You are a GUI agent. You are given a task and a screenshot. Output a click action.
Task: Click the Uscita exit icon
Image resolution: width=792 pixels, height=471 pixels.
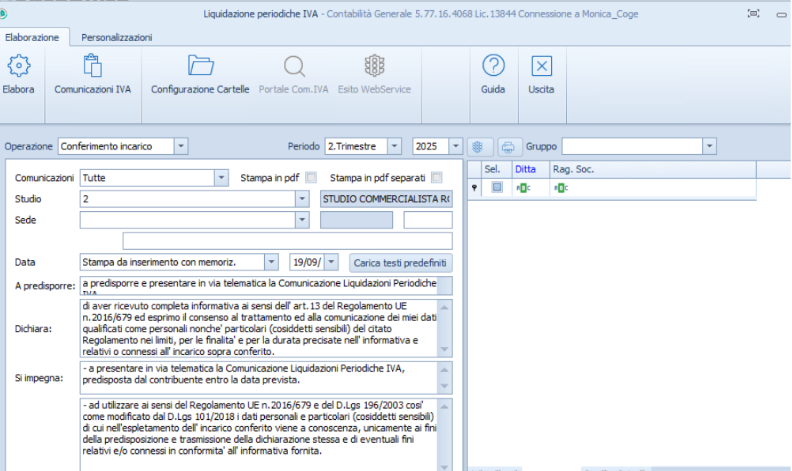pyautogui.click(x=541, y=67)
